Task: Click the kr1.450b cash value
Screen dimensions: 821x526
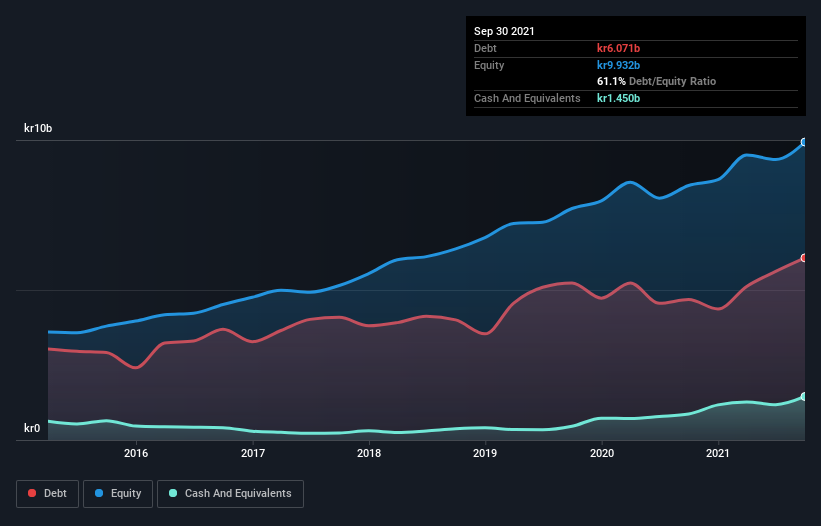Action: tap(618, 98)
